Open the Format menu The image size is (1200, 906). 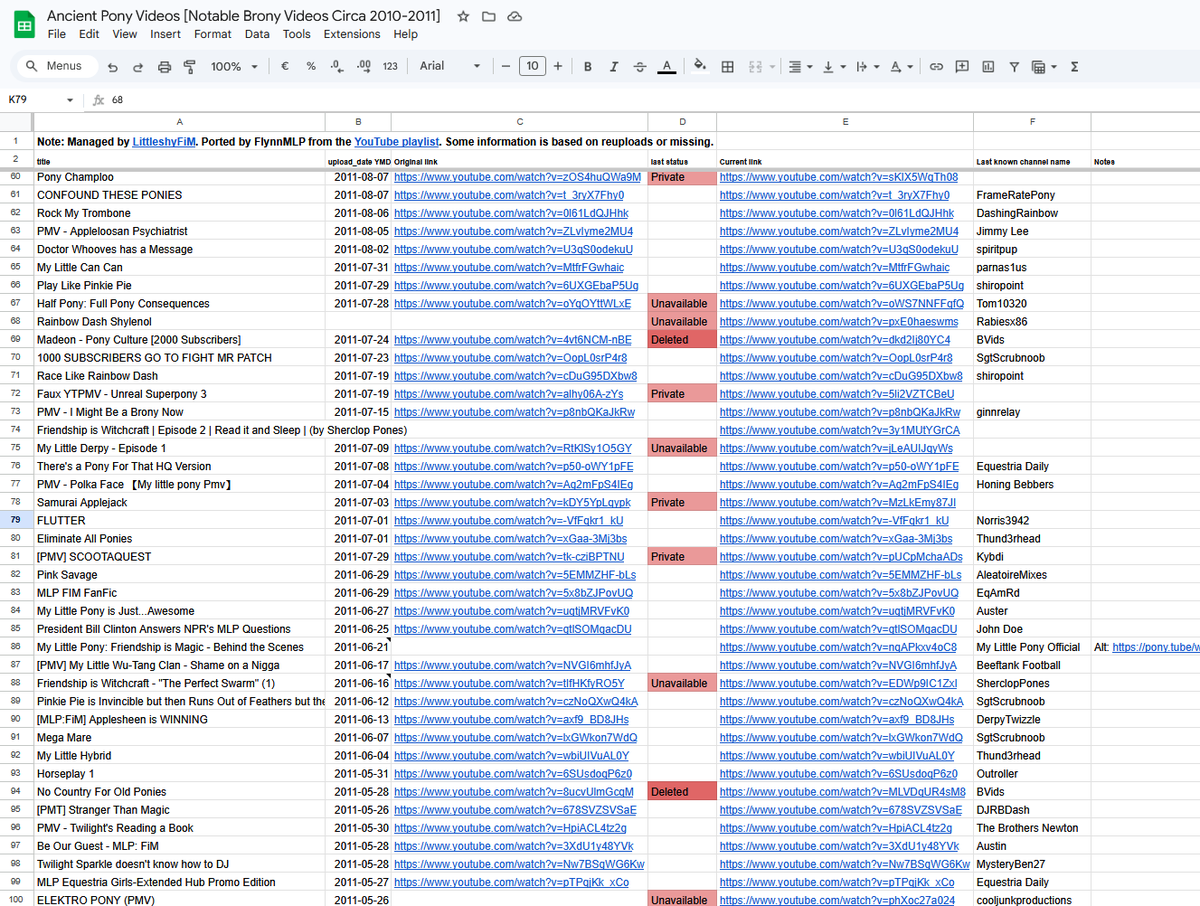(x=213, y=34)
